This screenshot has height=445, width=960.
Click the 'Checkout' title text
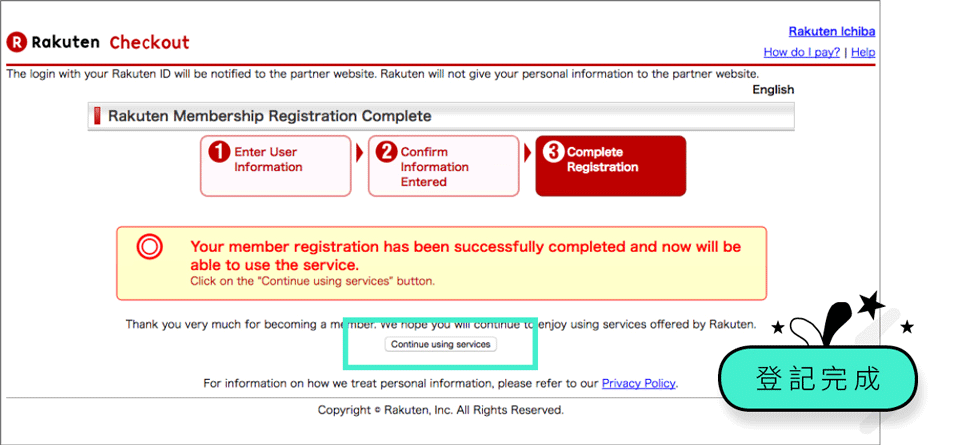(x=149, y=42)
